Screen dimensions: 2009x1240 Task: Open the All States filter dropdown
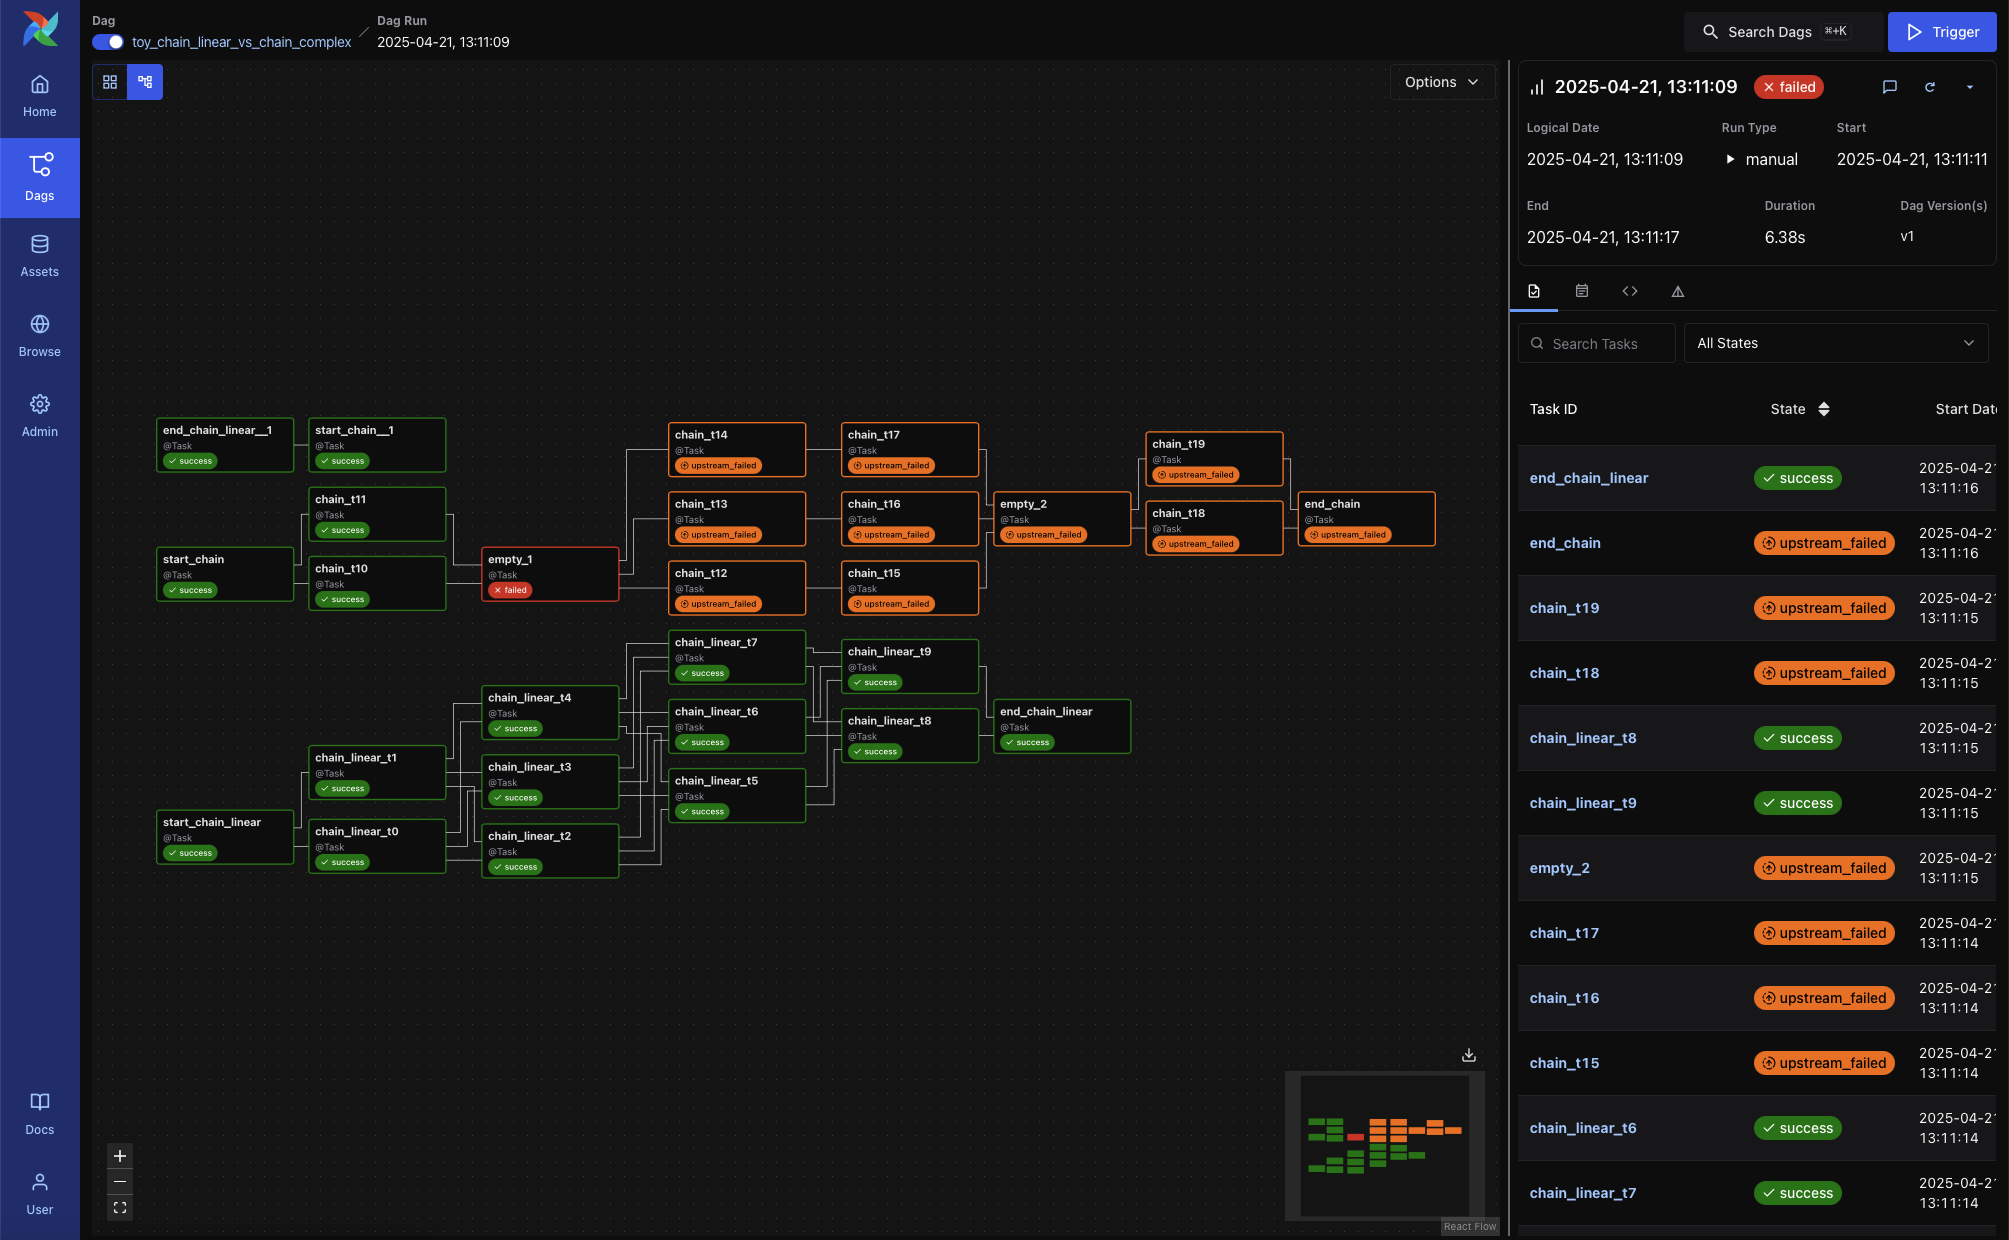(x=1835, y=343)
